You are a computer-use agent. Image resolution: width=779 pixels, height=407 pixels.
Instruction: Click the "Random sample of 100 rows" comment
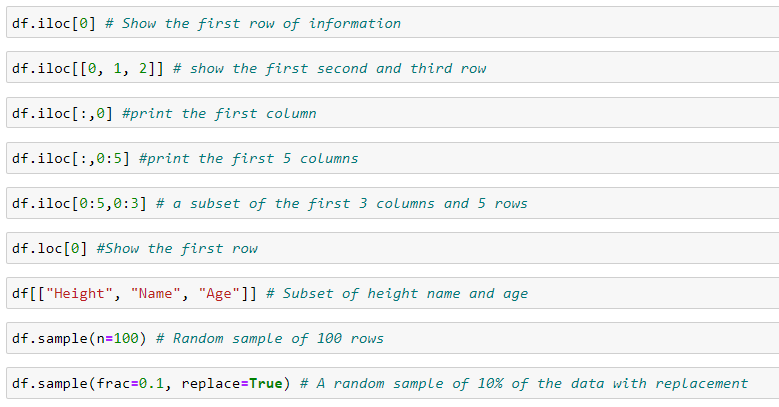click(278, 338)
